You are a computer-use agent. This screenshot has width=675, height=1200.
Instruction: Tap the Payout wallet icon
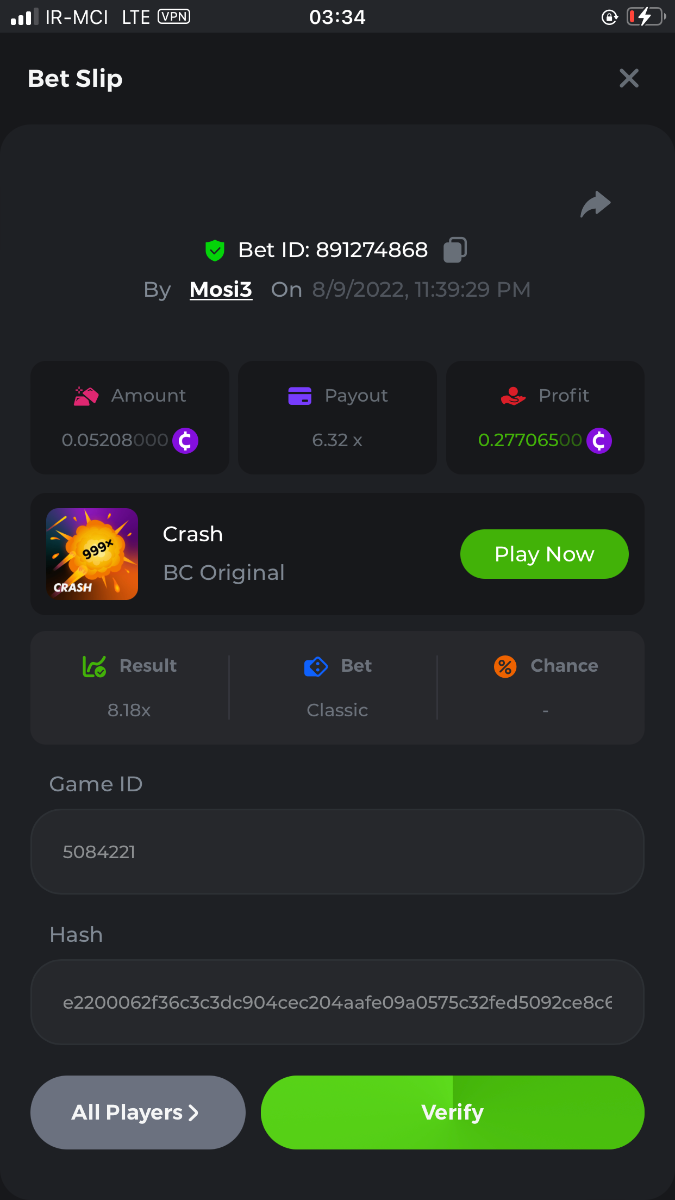click(300, 396)
